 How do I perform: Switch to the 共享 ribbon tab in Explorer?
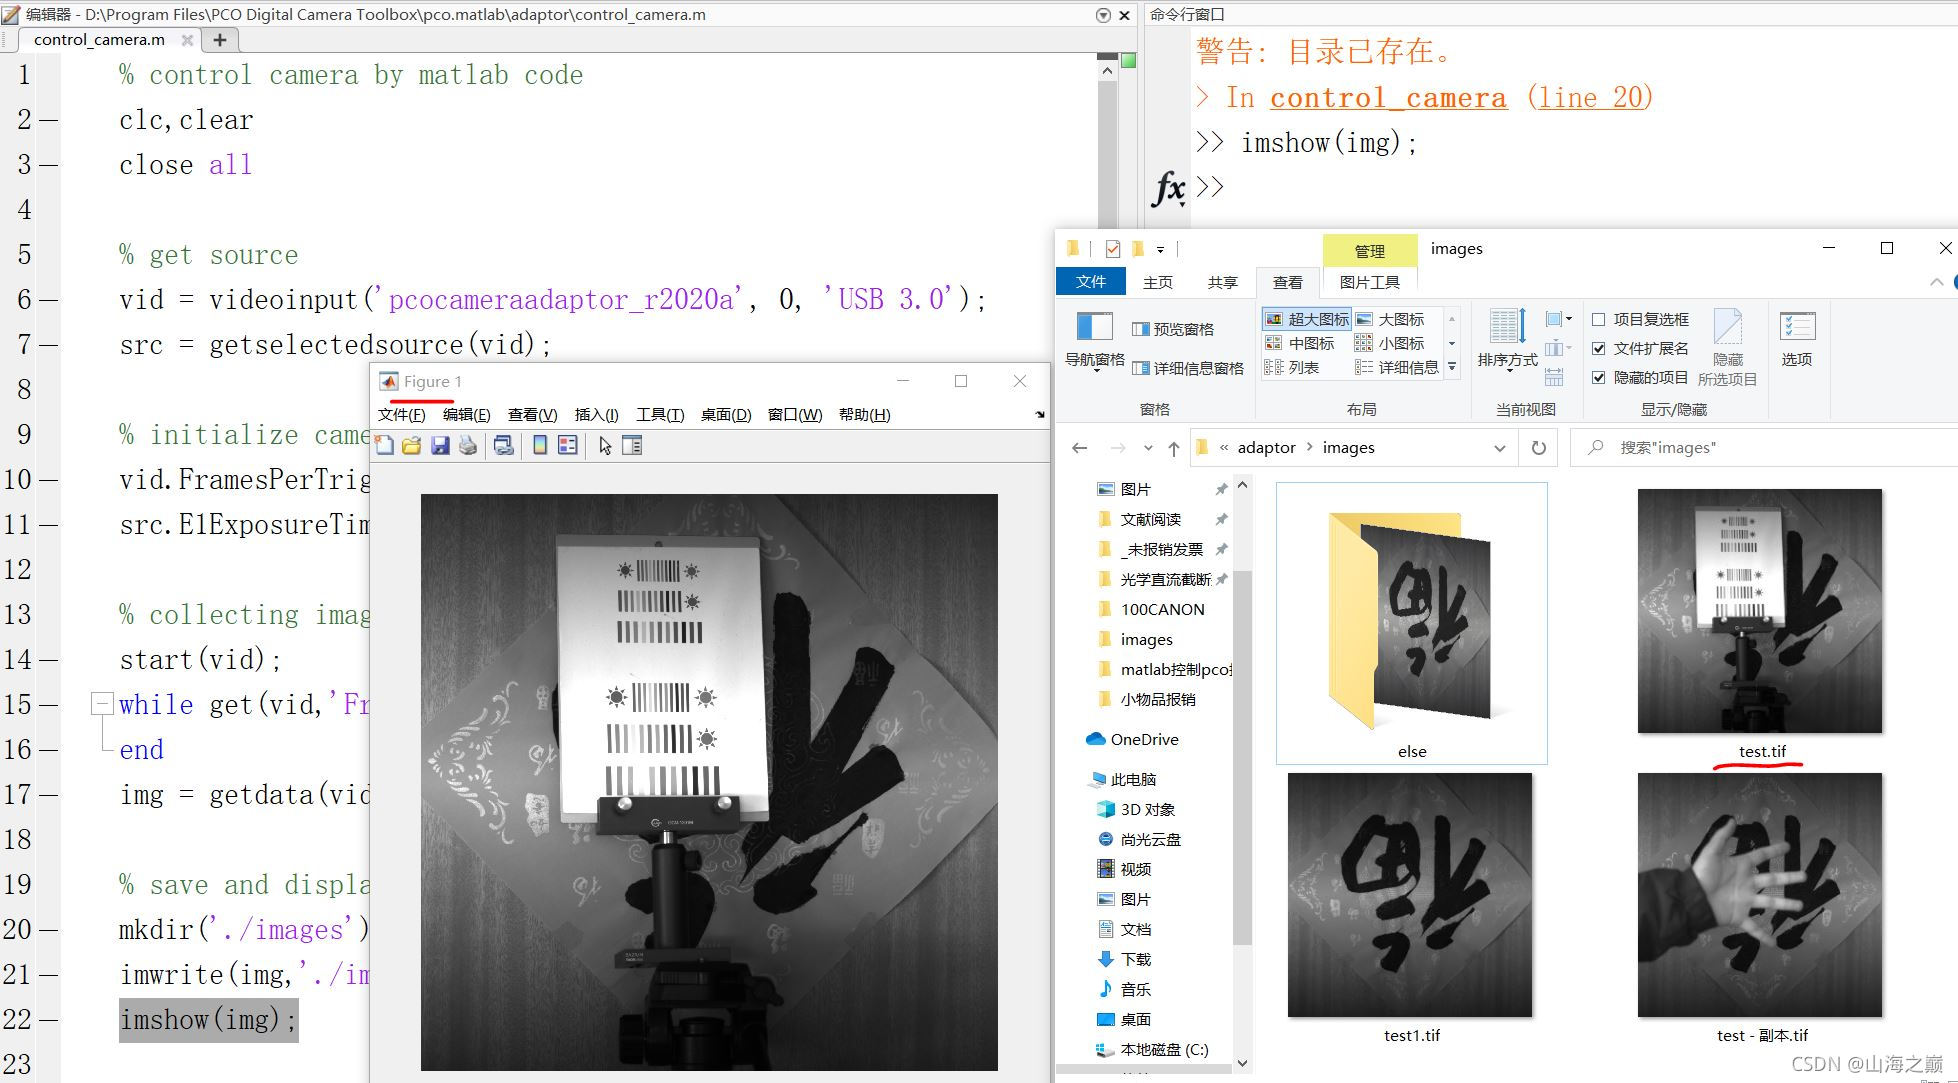[1222, 281]
